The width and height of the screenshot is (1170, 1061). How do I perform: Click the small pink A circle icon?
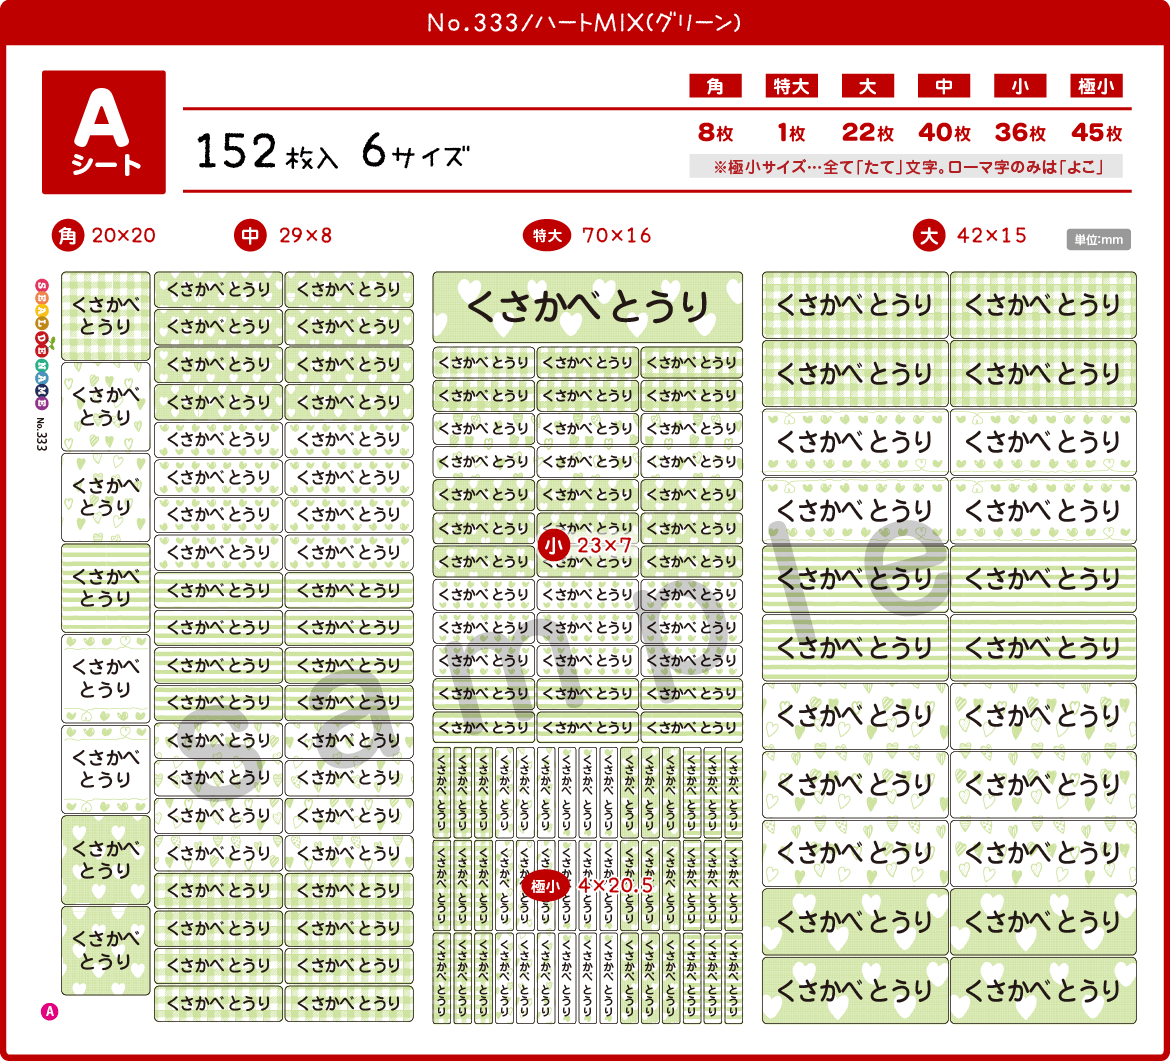(x=49, y=1012)
